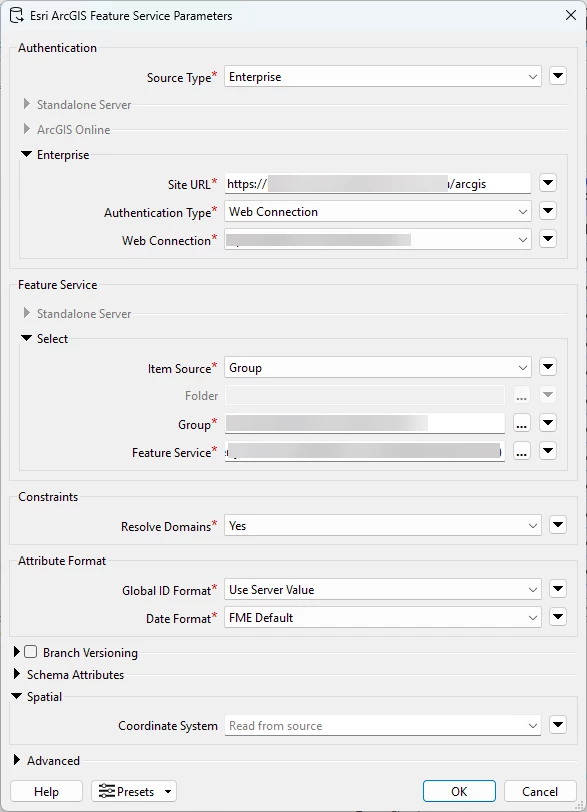587x812 pixels.
Task: Open the Date Format dropdown
Action: click(383, 618)
